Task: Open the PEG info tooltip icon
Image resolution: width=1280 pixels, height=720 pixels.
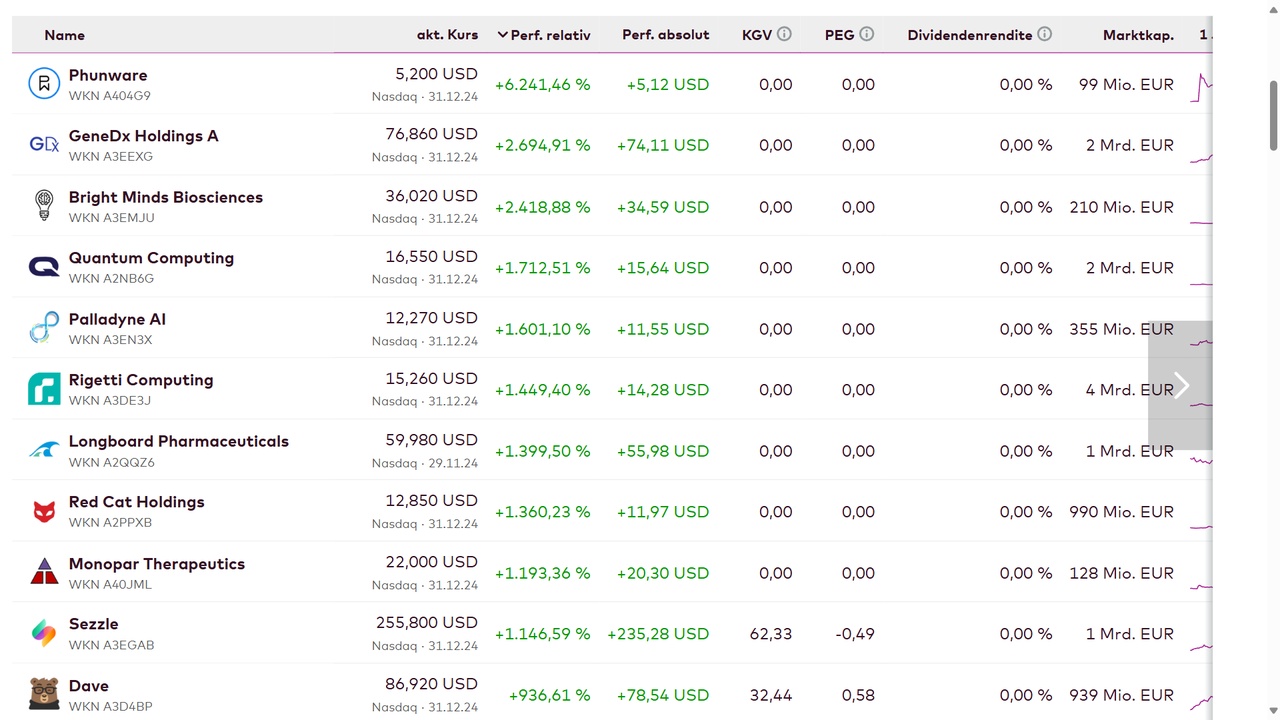Action: coord(866,34)
